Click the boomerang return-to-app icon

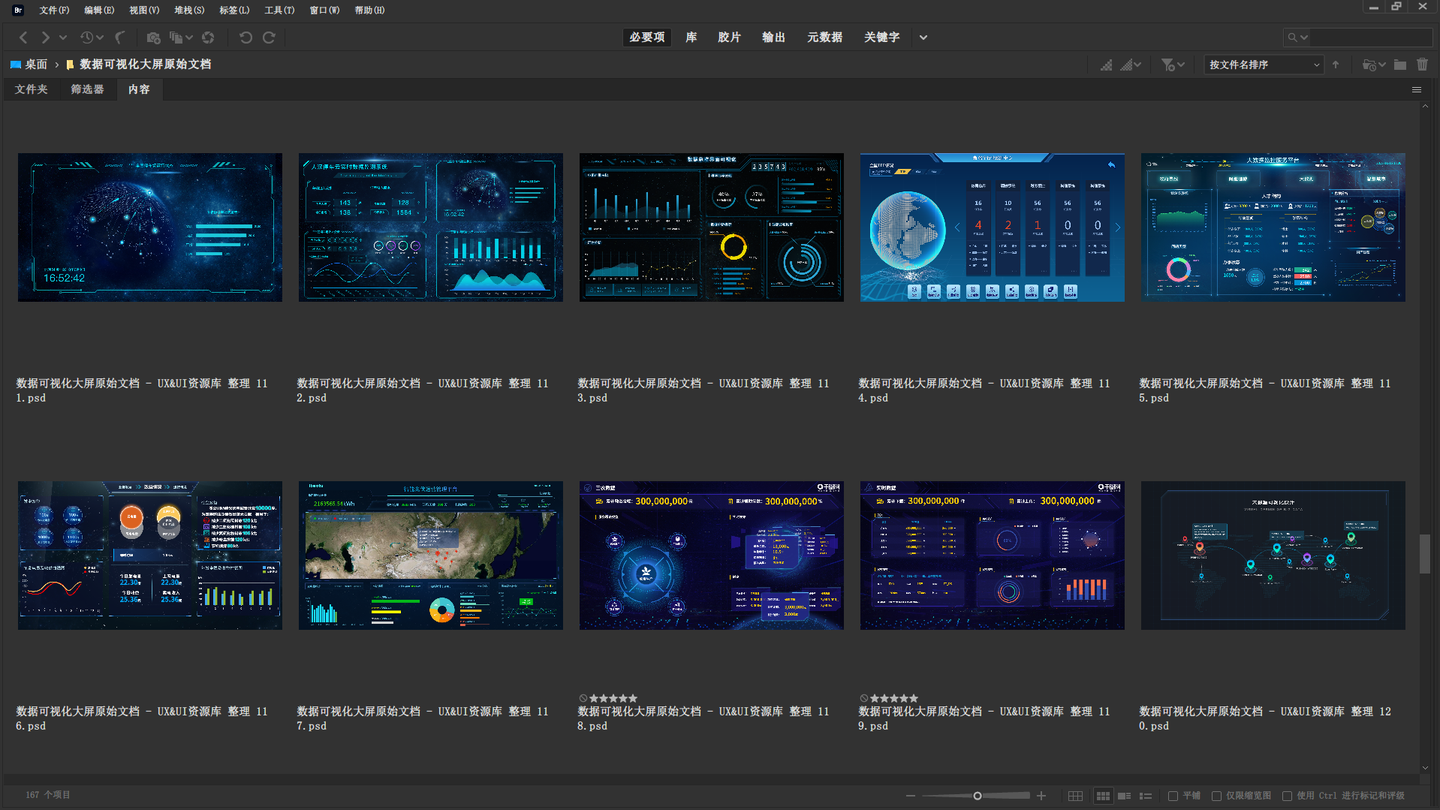pyautogui.click(x=120, y=38)
